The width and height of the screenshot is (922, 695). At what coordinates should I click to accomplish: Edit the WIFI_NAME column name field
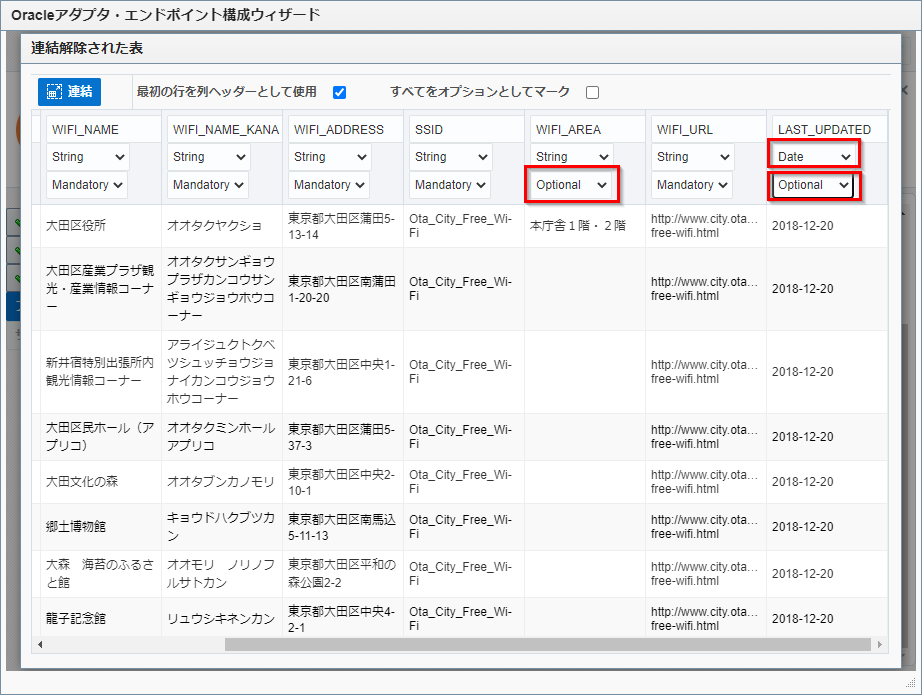point(102,129)
